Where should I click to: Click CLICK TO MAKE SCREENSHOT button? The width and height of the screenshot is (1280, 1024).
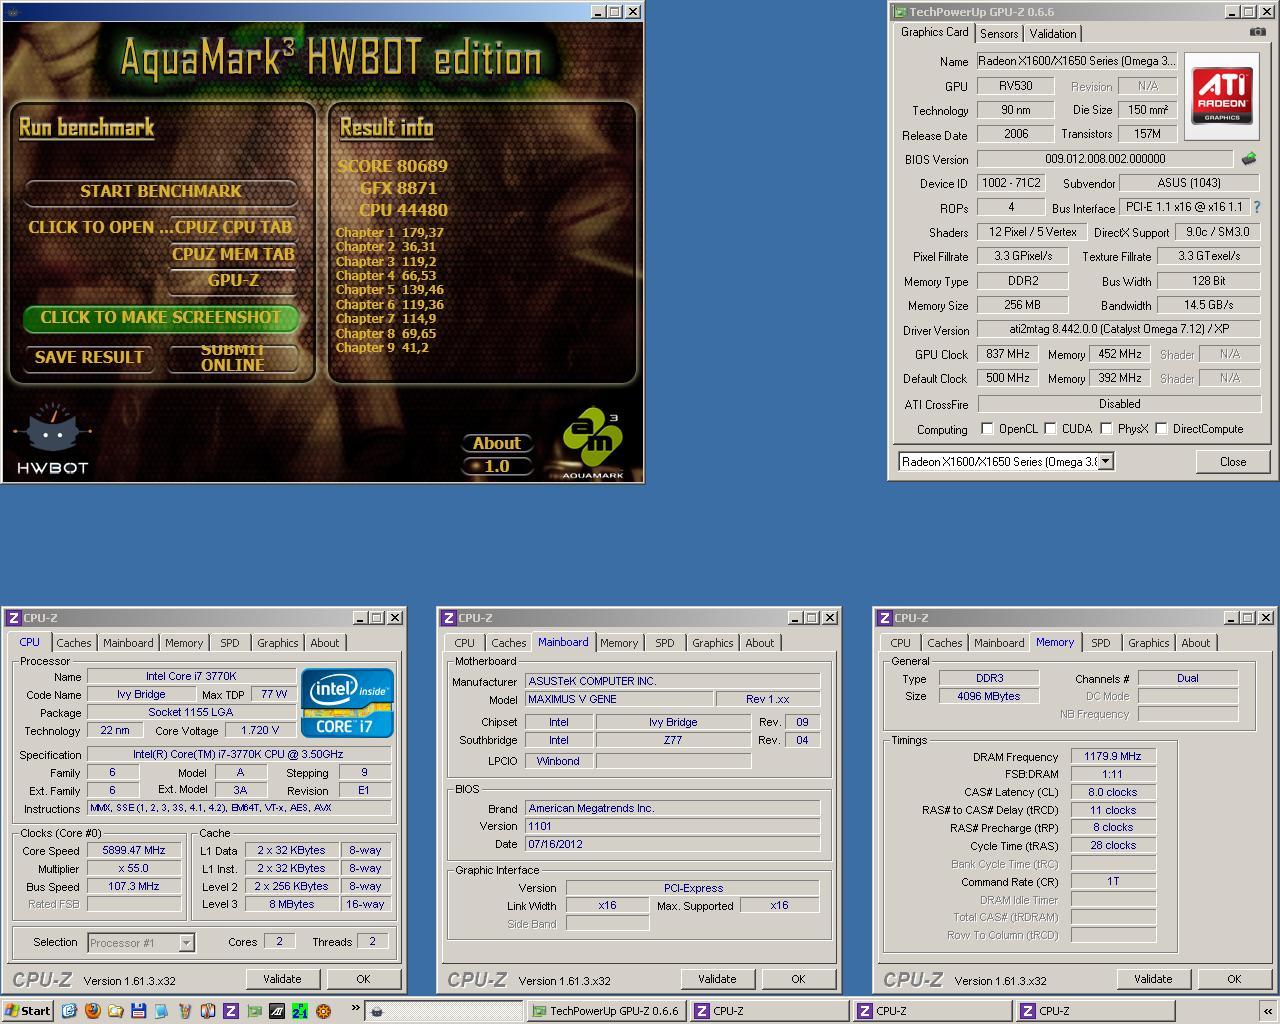[161, 317]
